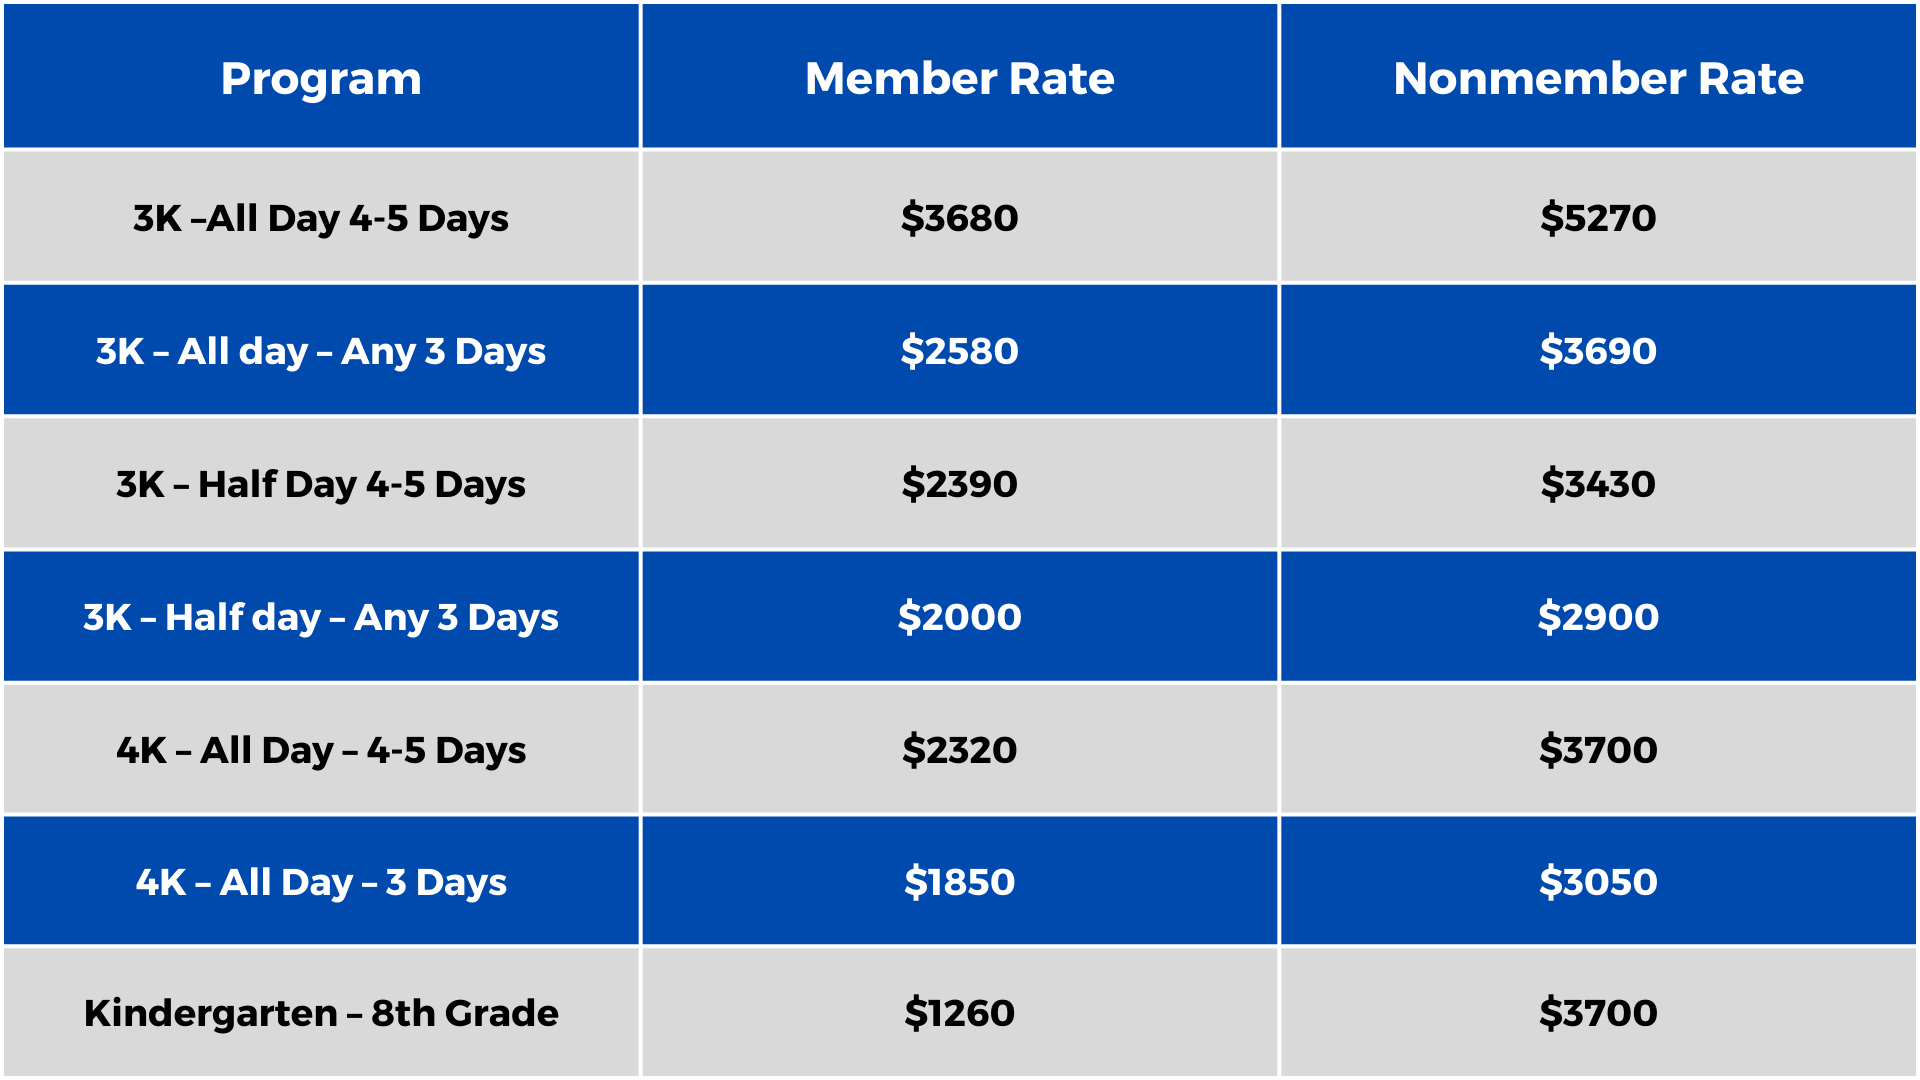Click the $2390 member rate cell
This screenshot has height=1080, width=1920.
tap(959, 484)
